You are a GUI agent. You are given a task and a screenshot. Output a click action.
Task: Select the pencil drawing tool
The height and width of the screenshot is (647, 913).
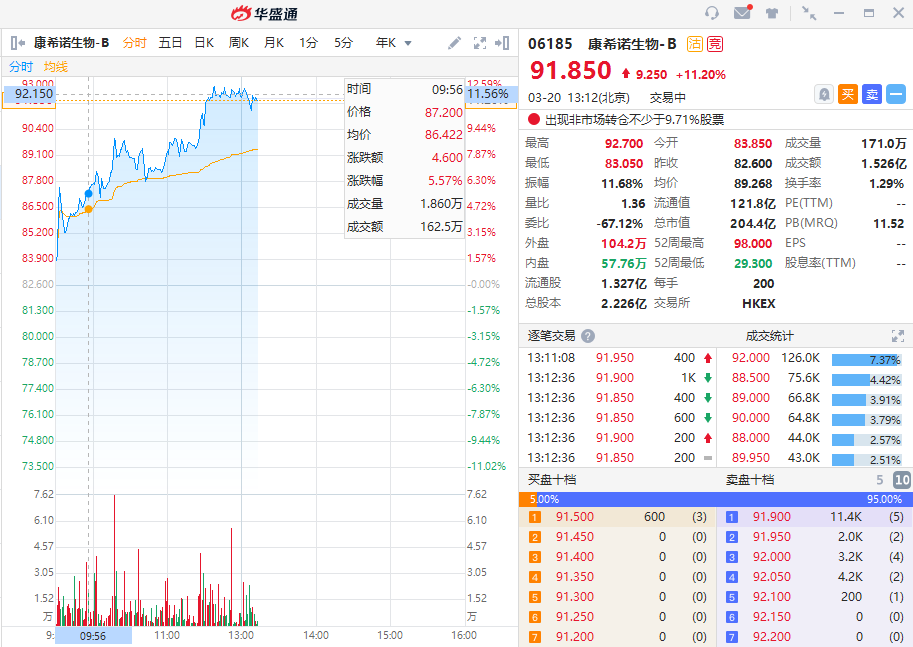pyautogui.click(x=454, y=43)
